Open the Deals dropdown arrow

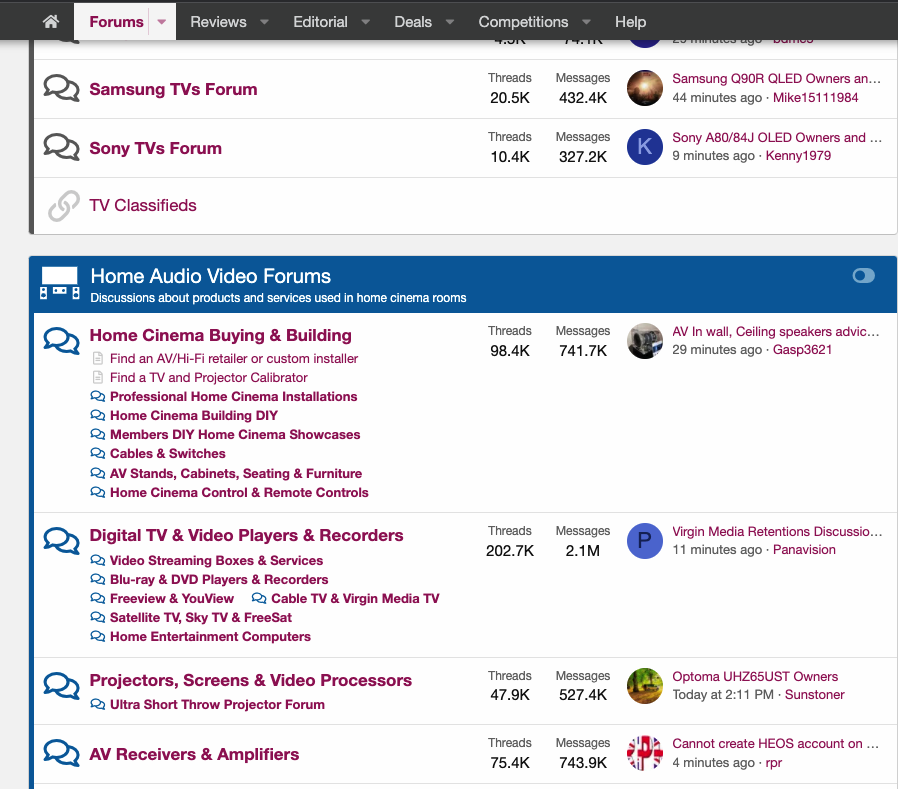[450, 22]
